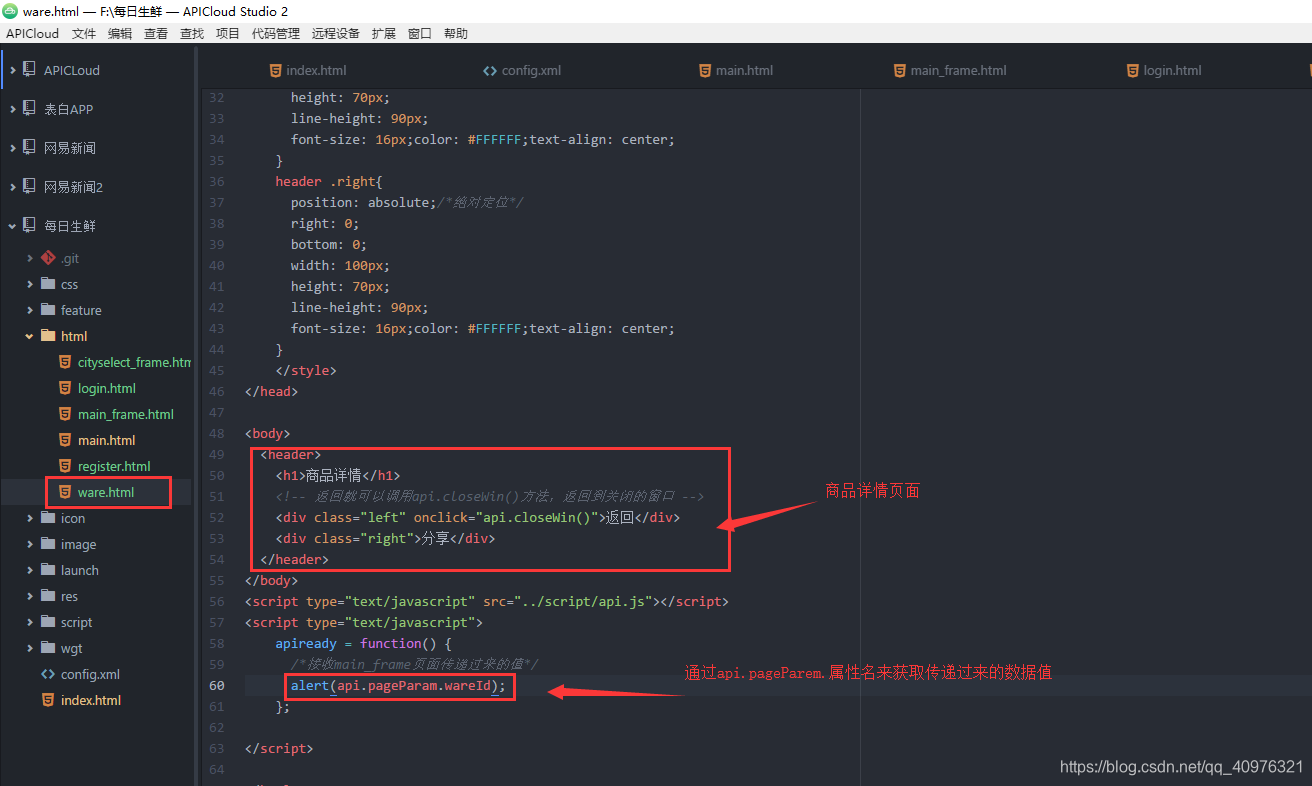Open the 查找 menu
The image size is (1312, 786).
(192, 33)
